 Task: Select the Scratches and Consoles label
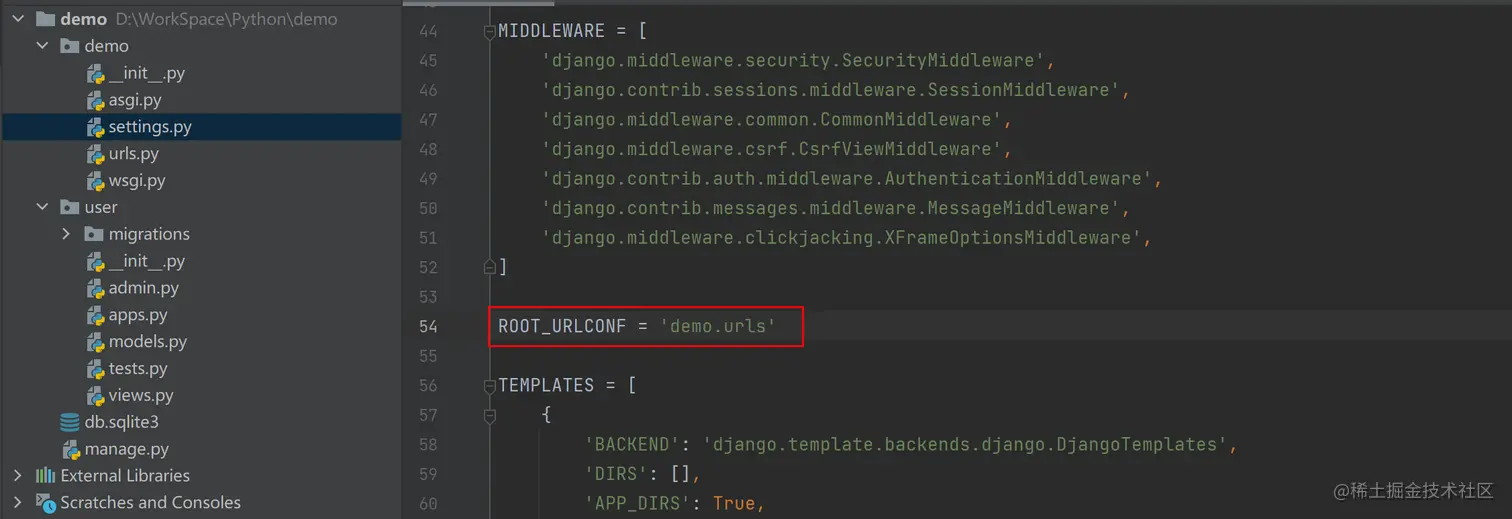point(151,502)
